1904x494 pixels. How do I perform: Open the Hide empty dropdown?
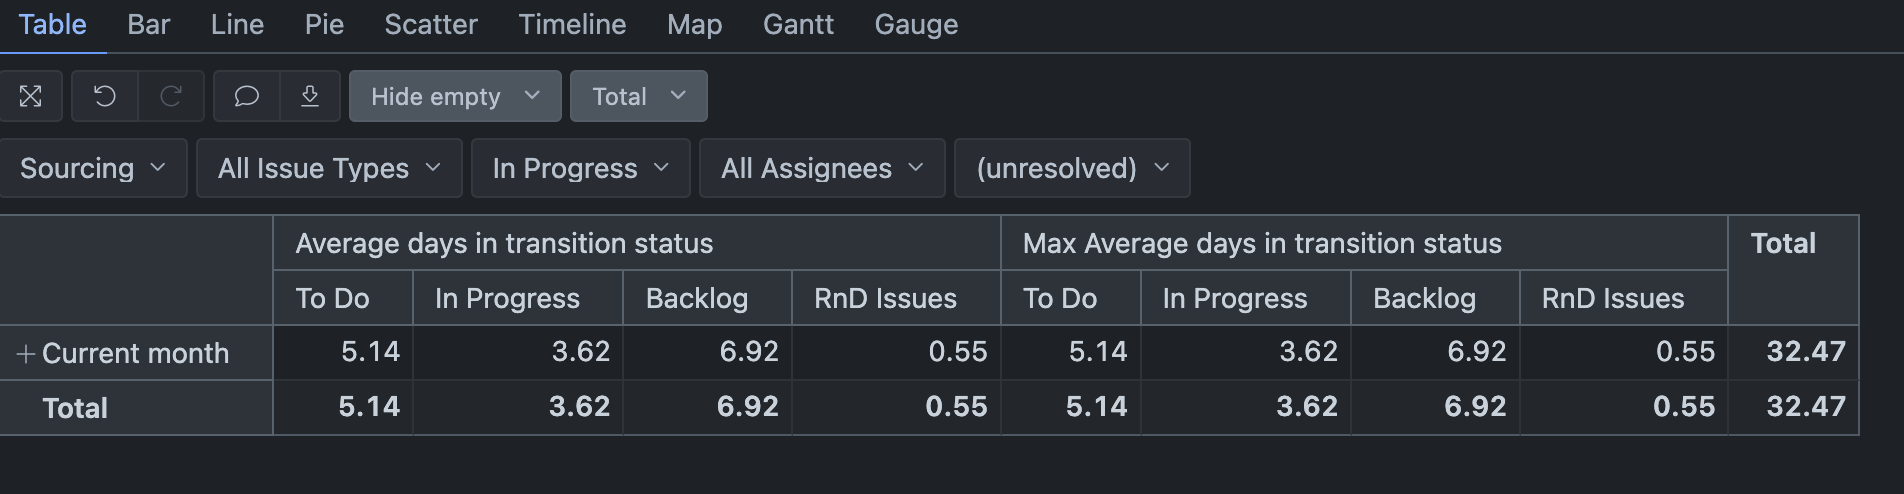455,96
